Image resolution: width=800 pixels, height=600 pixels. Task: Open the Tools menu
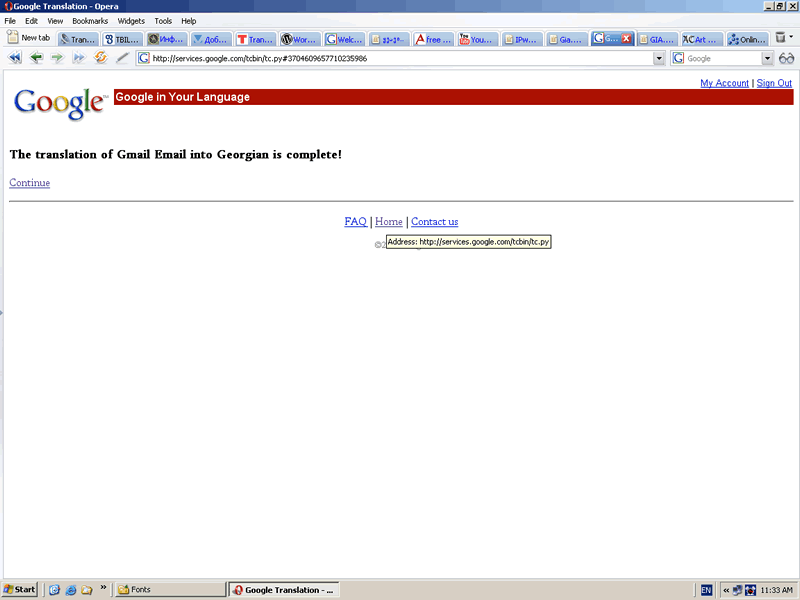[163, 21]
